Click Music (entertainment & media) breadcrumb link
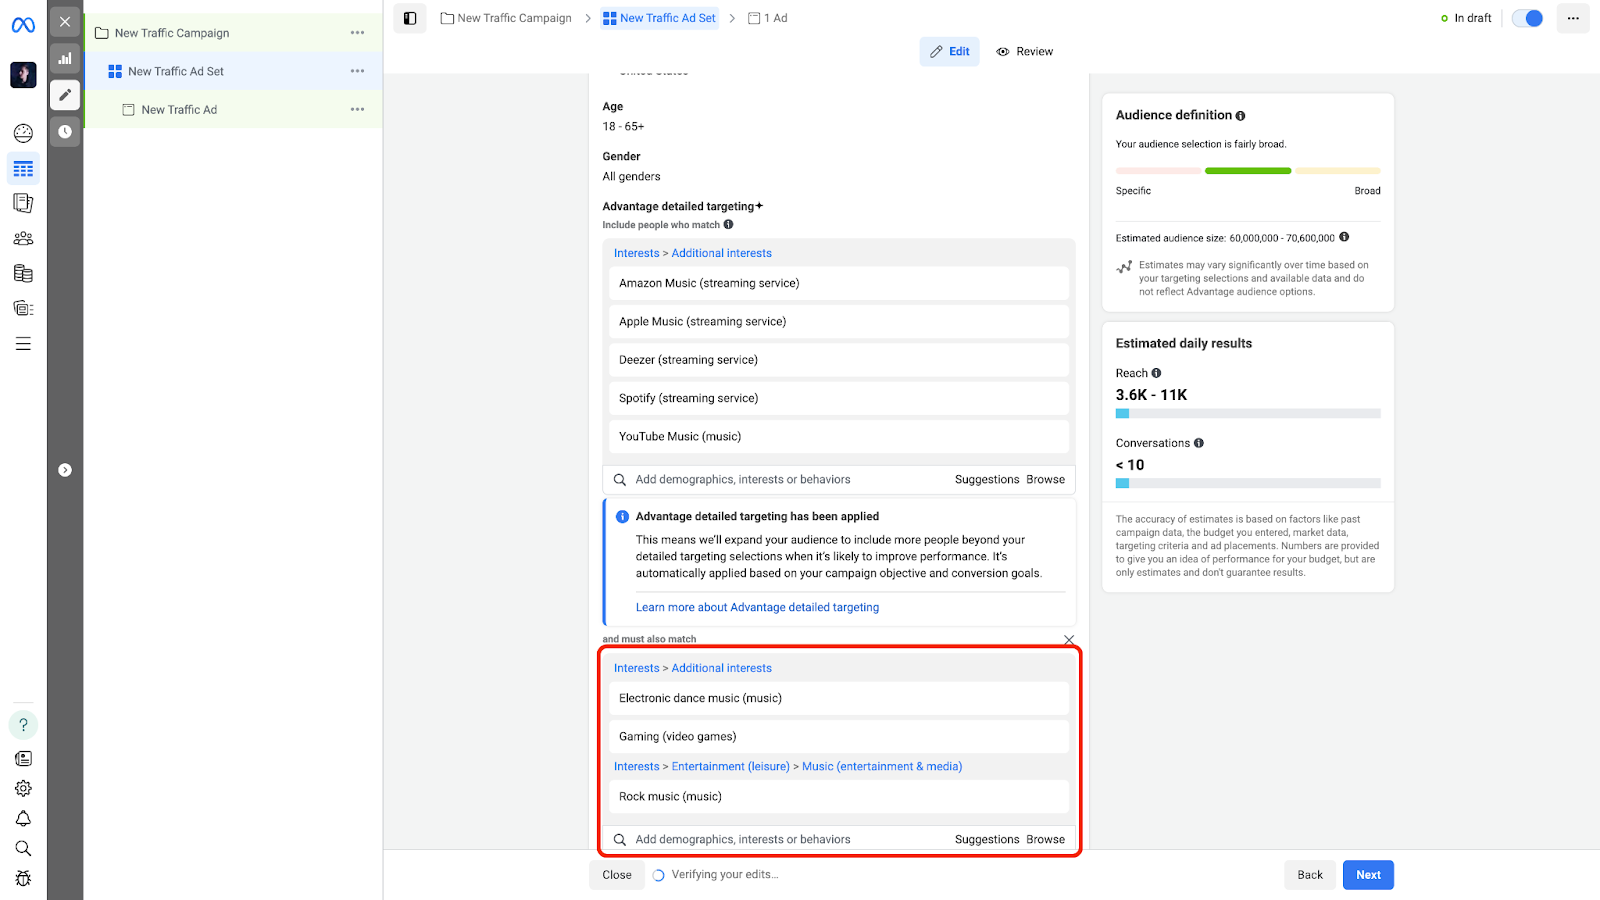 click(882, 767)
